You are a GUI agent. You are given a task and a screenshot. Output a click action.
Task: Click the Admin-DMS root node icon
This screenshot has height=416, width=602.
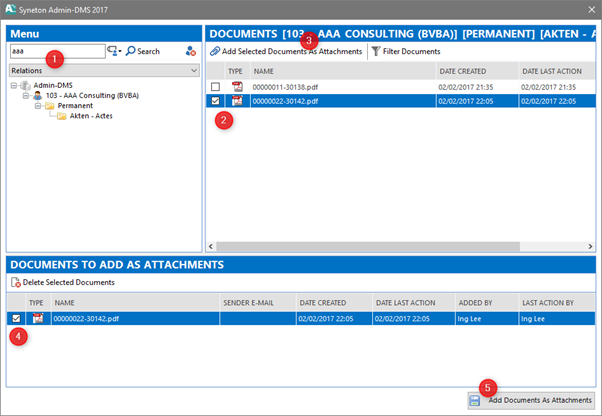[23, 85]
